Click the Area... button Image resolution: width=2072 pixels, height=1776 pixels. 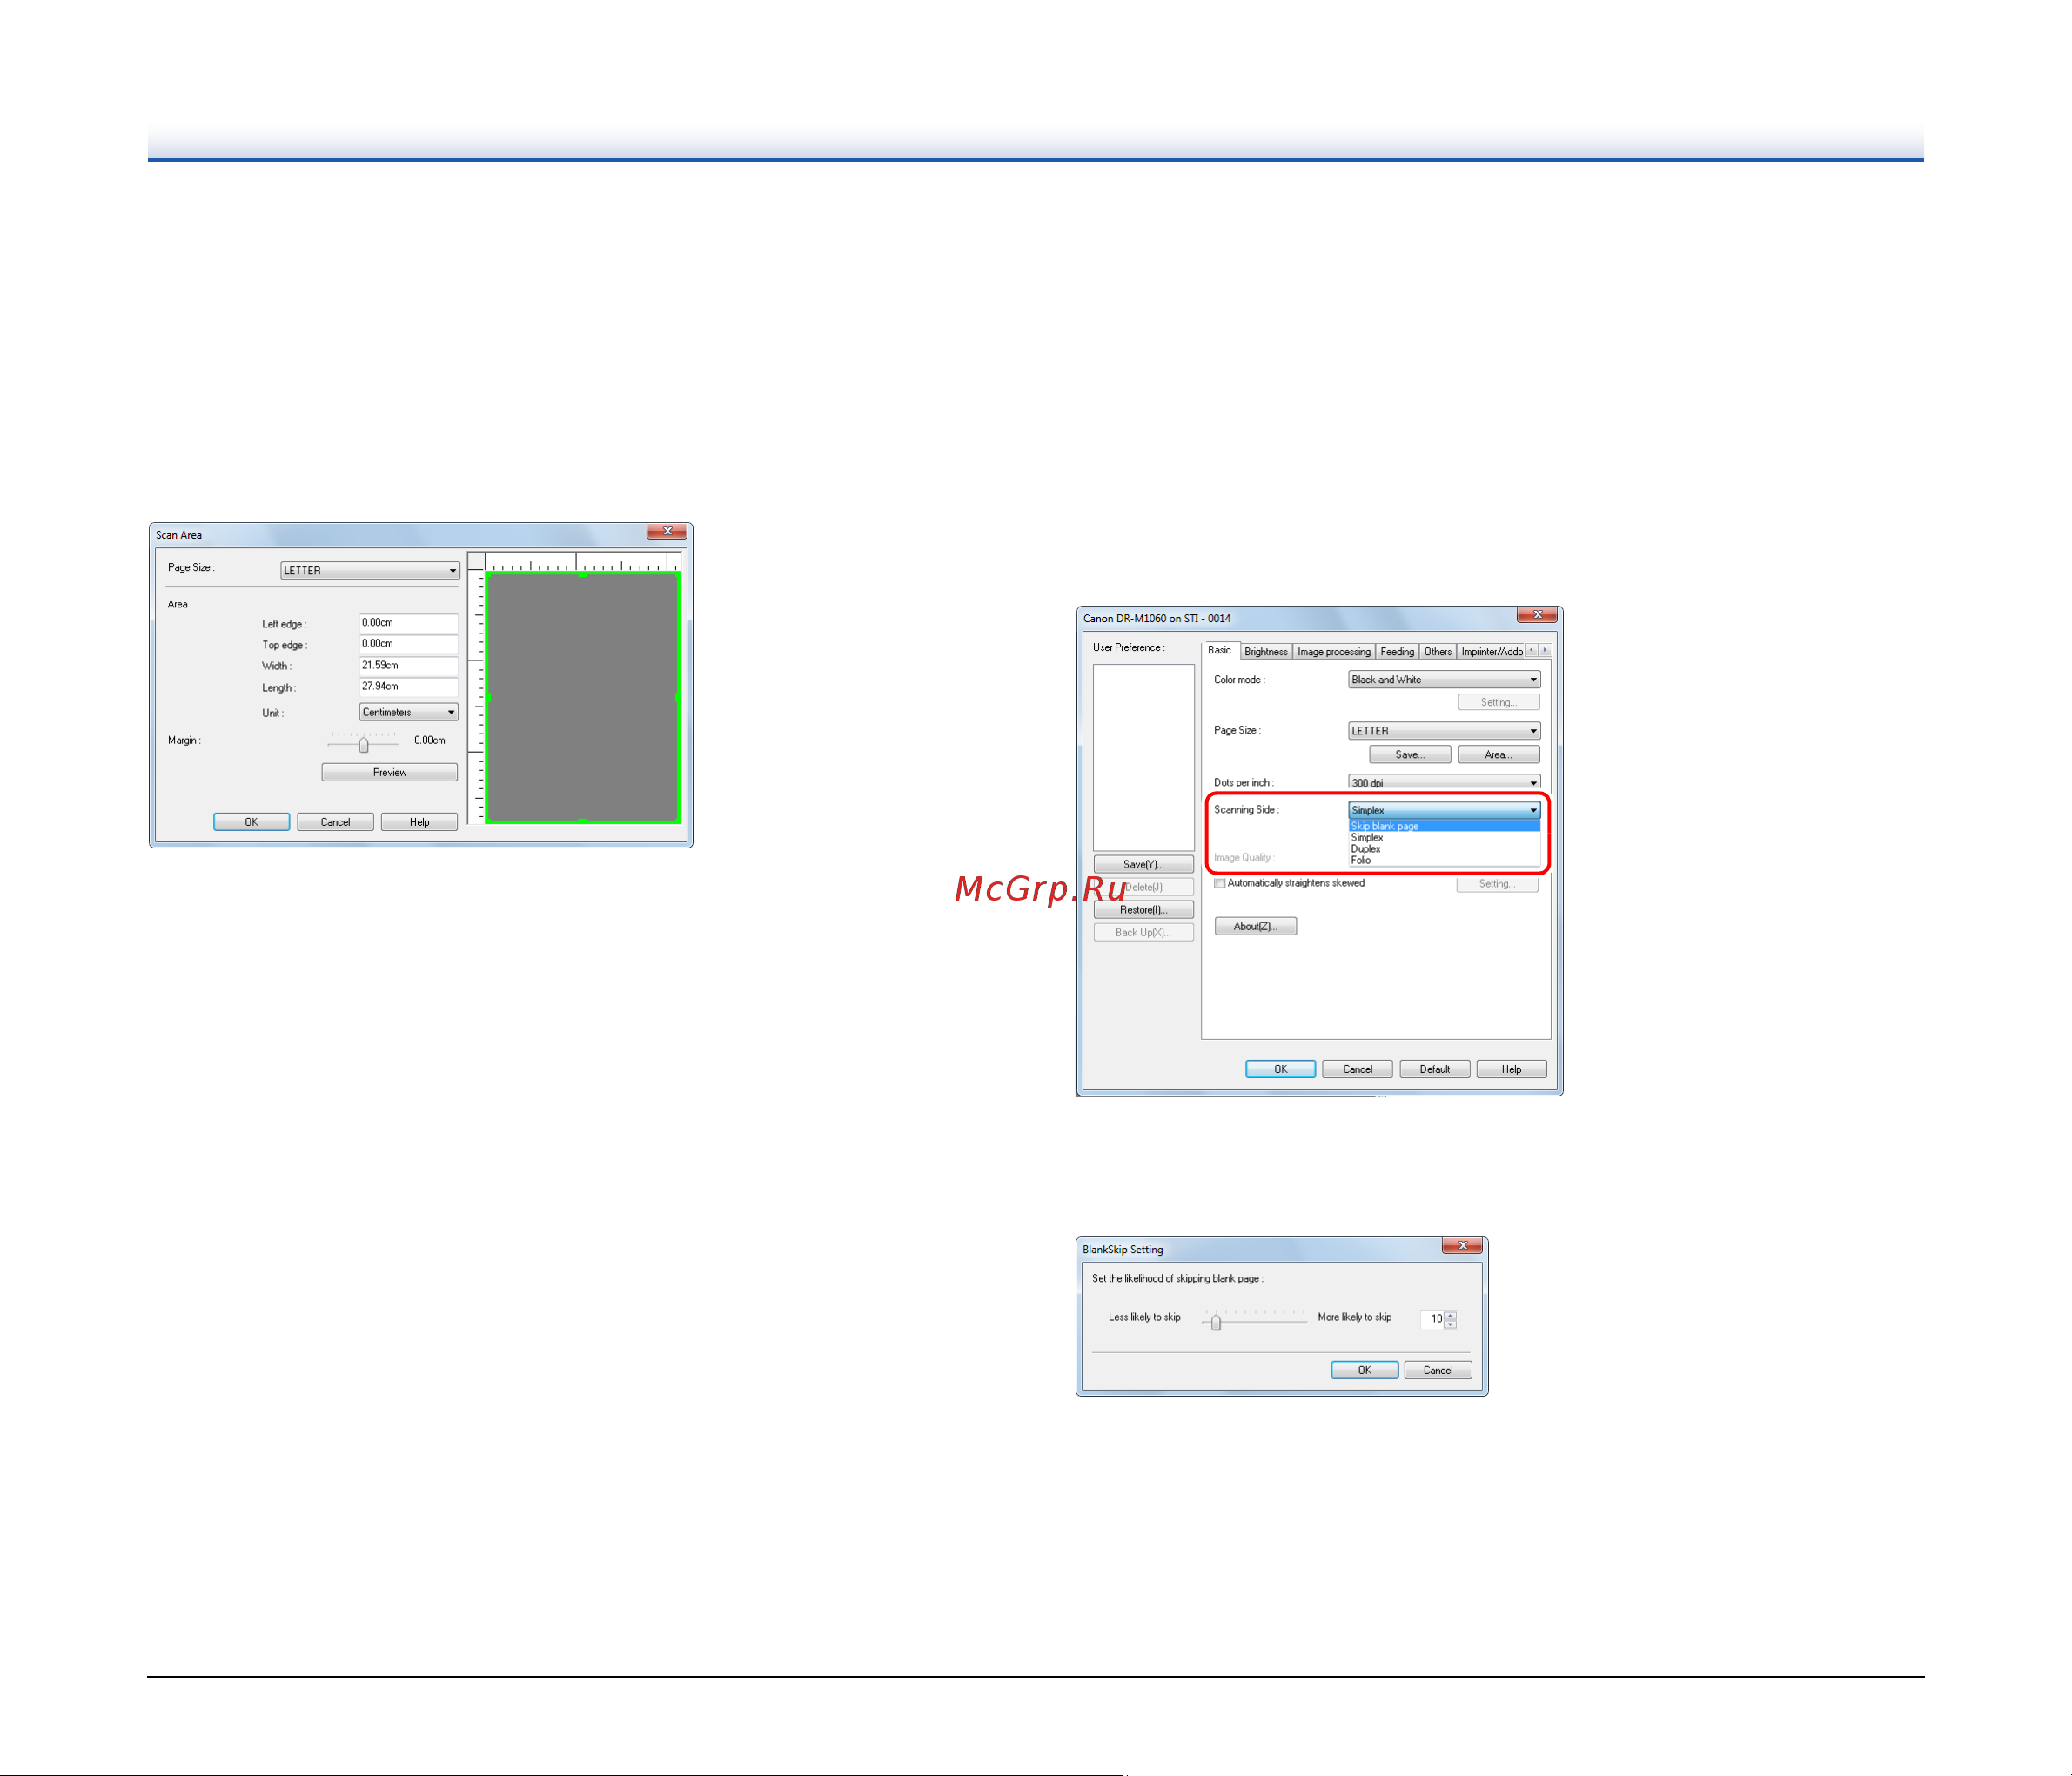(x=1498, y=755)
